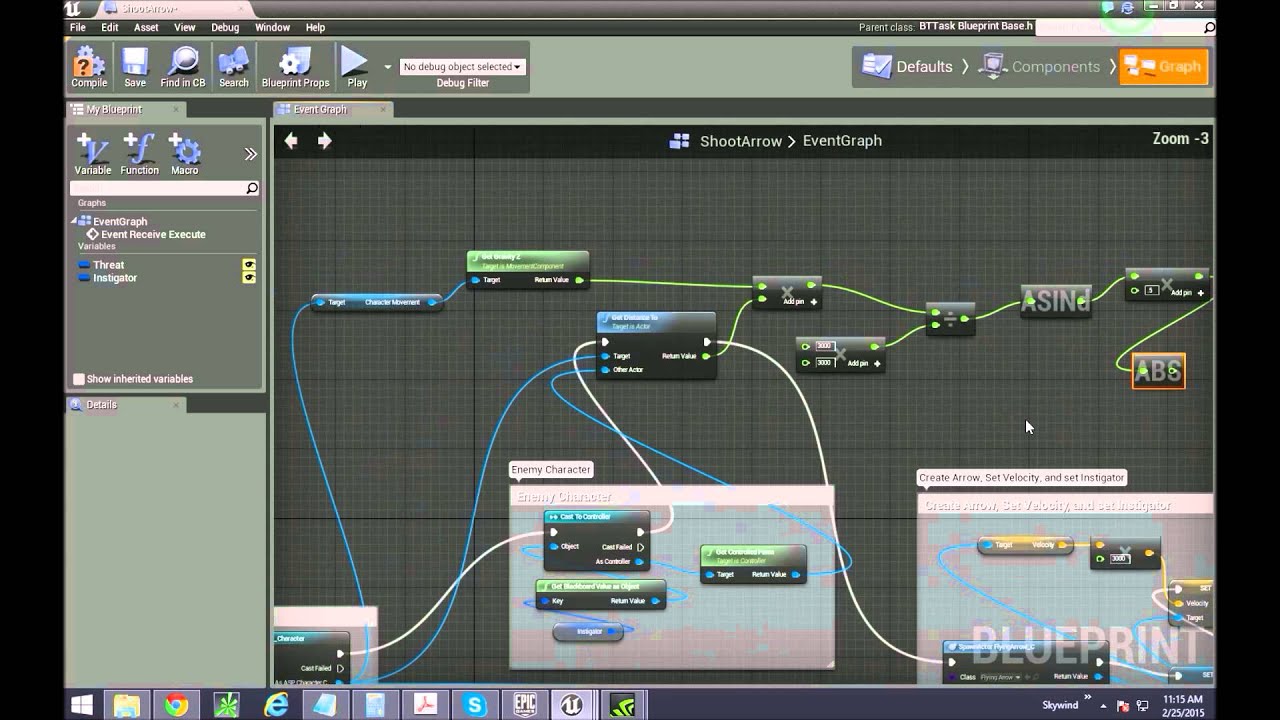This screenshot has height=720, width=1280.
Task: Expand the My Blueprint toolbar overflow chevrons
Action: (x=250, y=154)
